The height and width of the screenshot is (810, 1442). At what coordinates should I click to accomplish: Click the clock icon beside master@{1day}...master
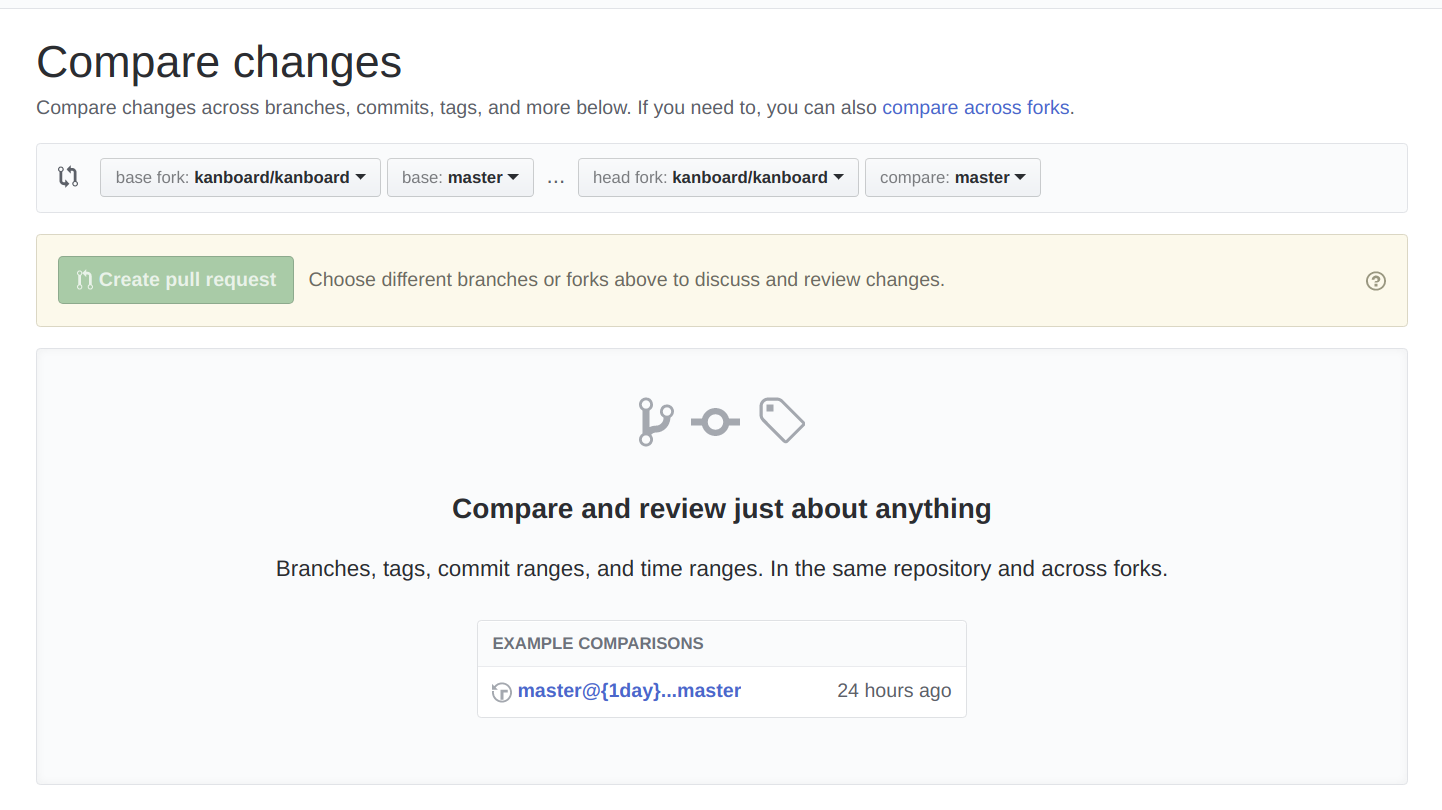(502, 692)
